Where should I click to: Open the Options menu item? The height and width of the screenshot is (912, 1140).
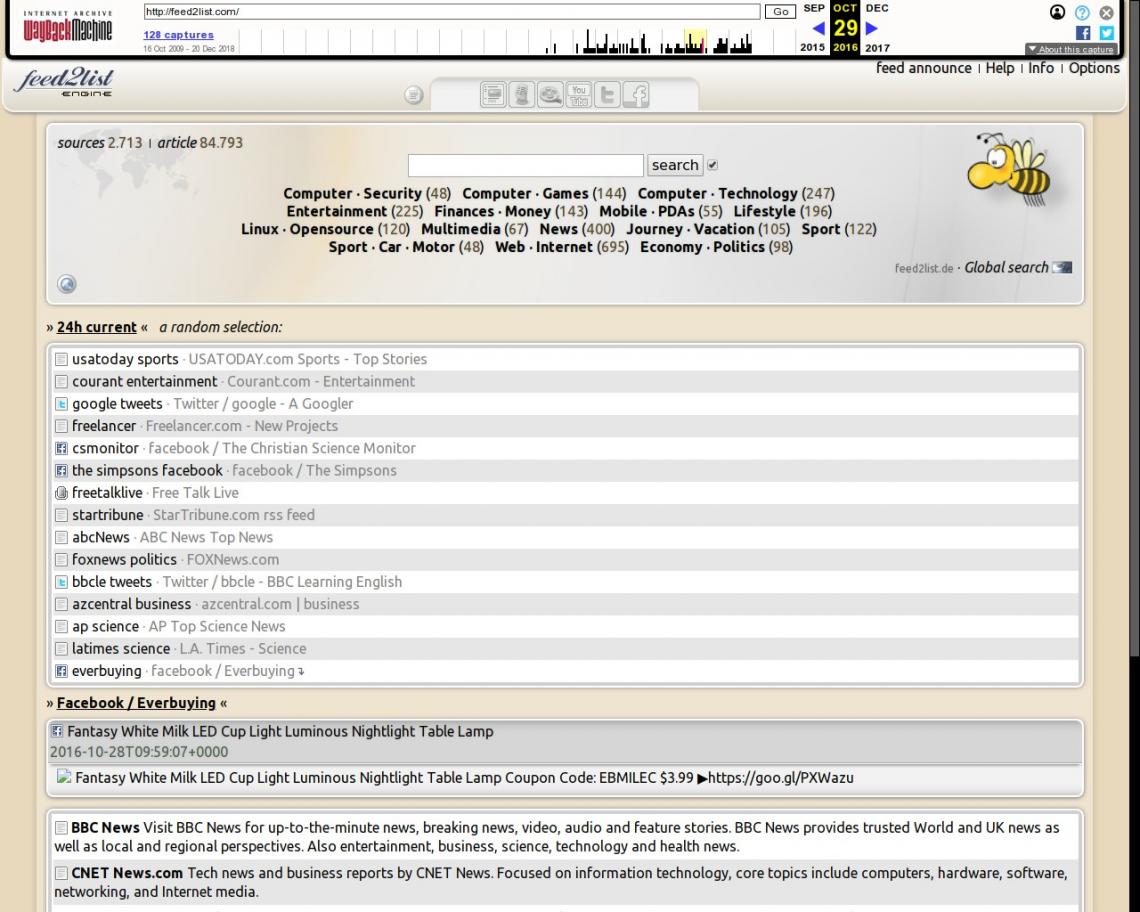tap(1093, 68)
